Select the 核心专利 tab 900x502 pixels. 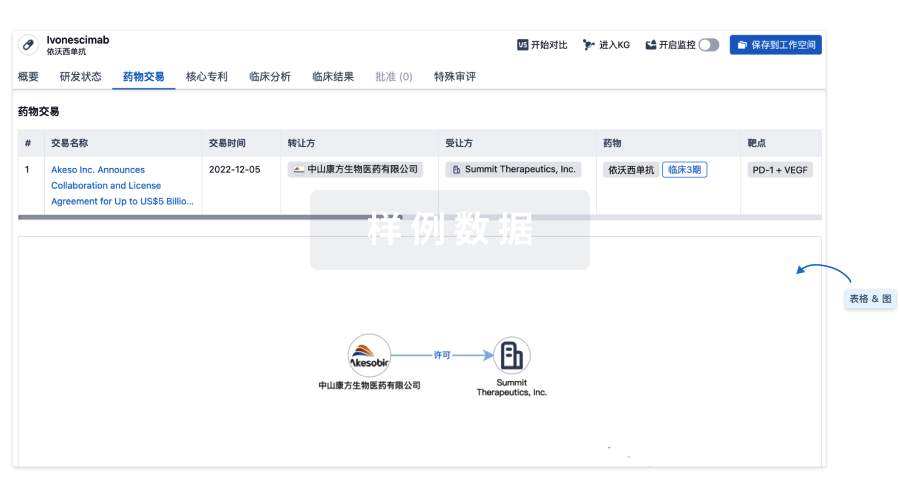[207, 77]
